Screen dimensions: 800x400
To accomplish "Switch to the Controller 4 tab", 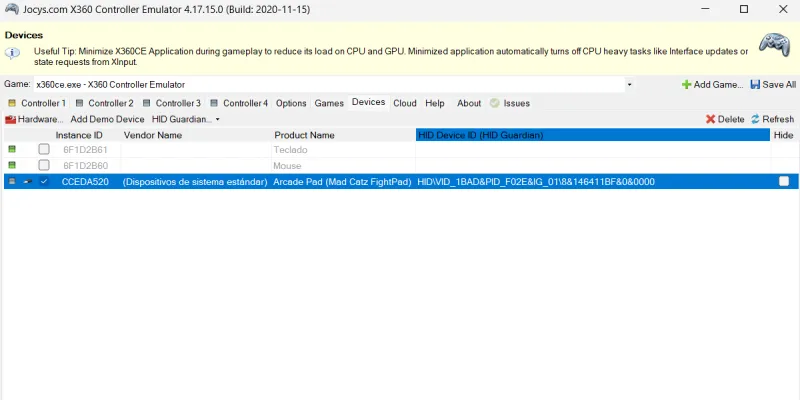I will [x=239, y=103].
